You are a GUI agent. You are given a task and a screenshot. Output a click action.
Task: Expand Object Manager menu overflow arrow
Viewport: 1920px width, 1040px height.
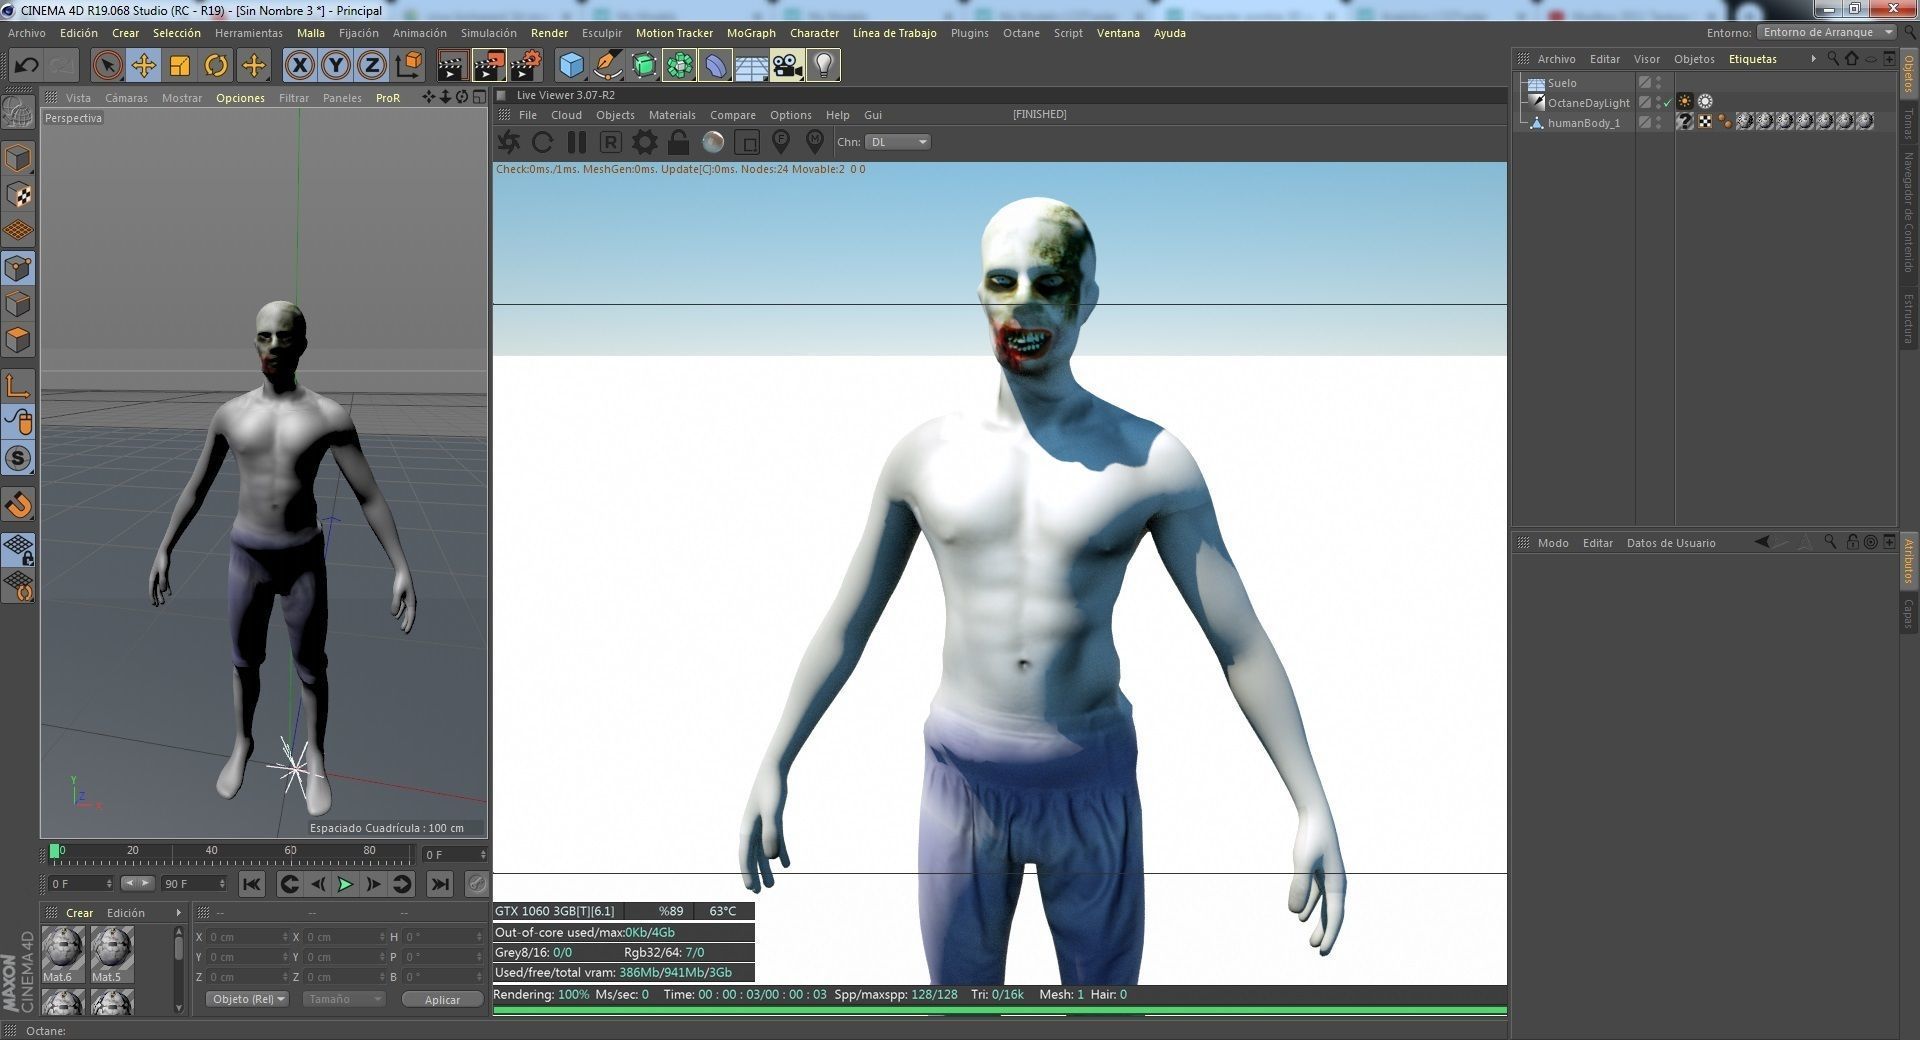pyautogui.click(x=1813, y=59)
